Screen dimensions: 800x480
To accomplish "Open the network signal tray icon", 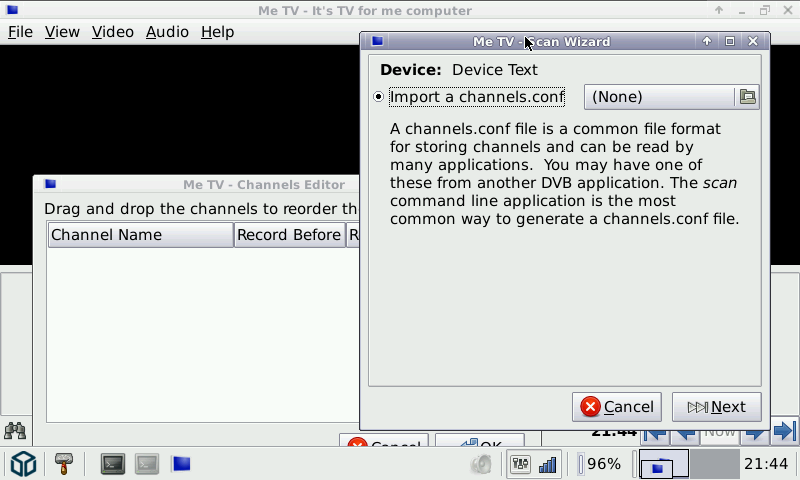I will [547, 464].
